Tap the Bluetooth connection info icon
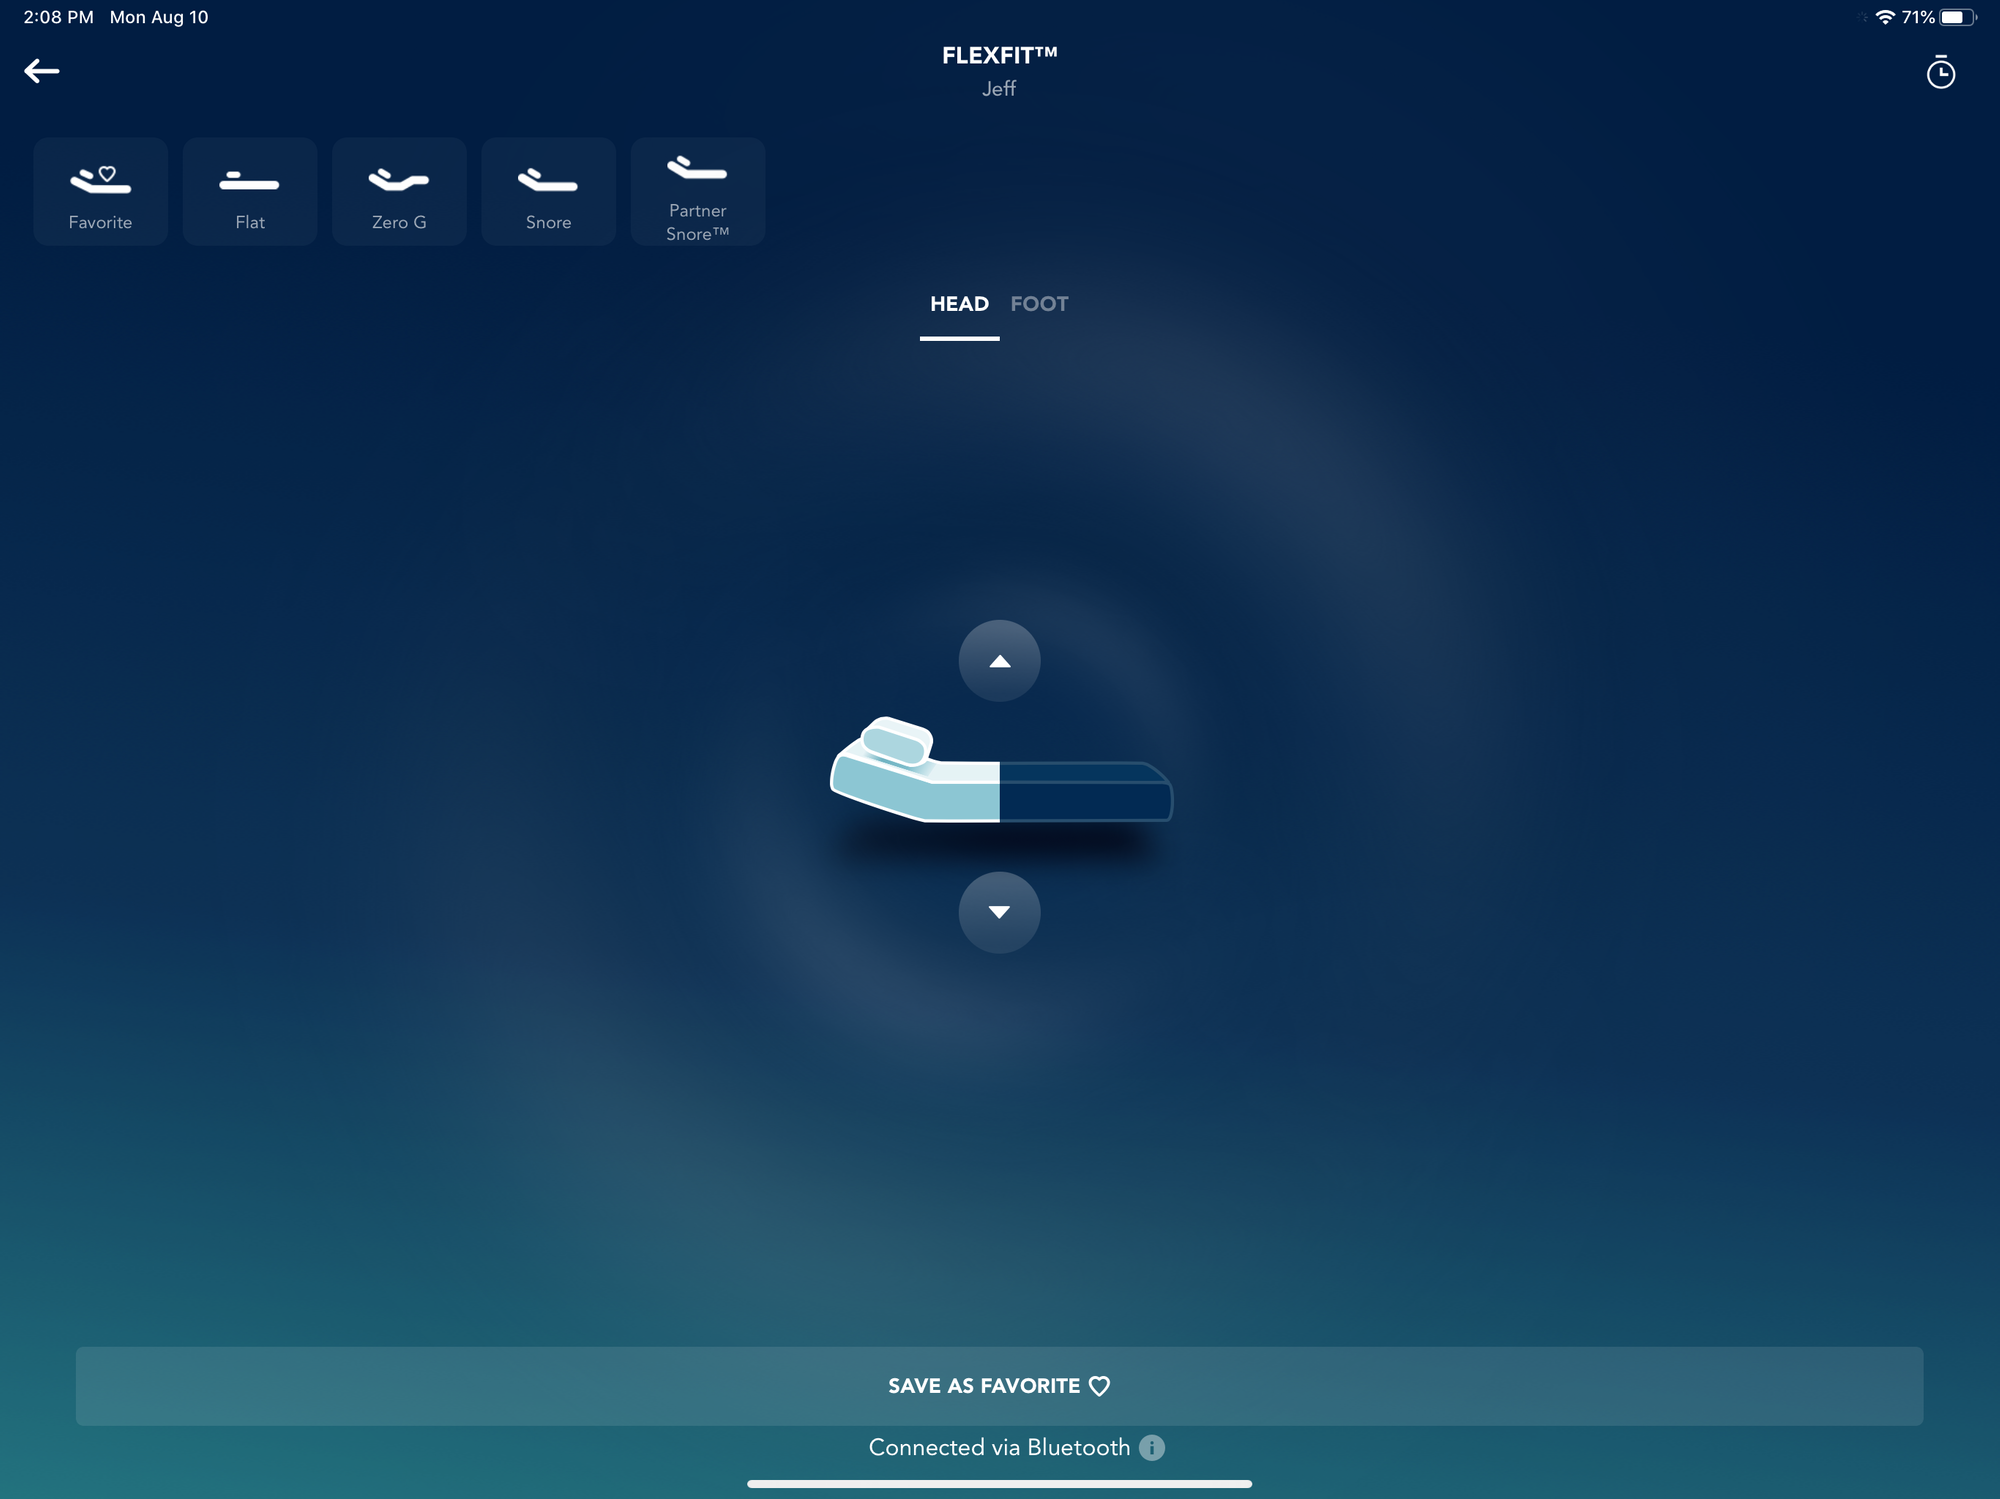 1152,1447
